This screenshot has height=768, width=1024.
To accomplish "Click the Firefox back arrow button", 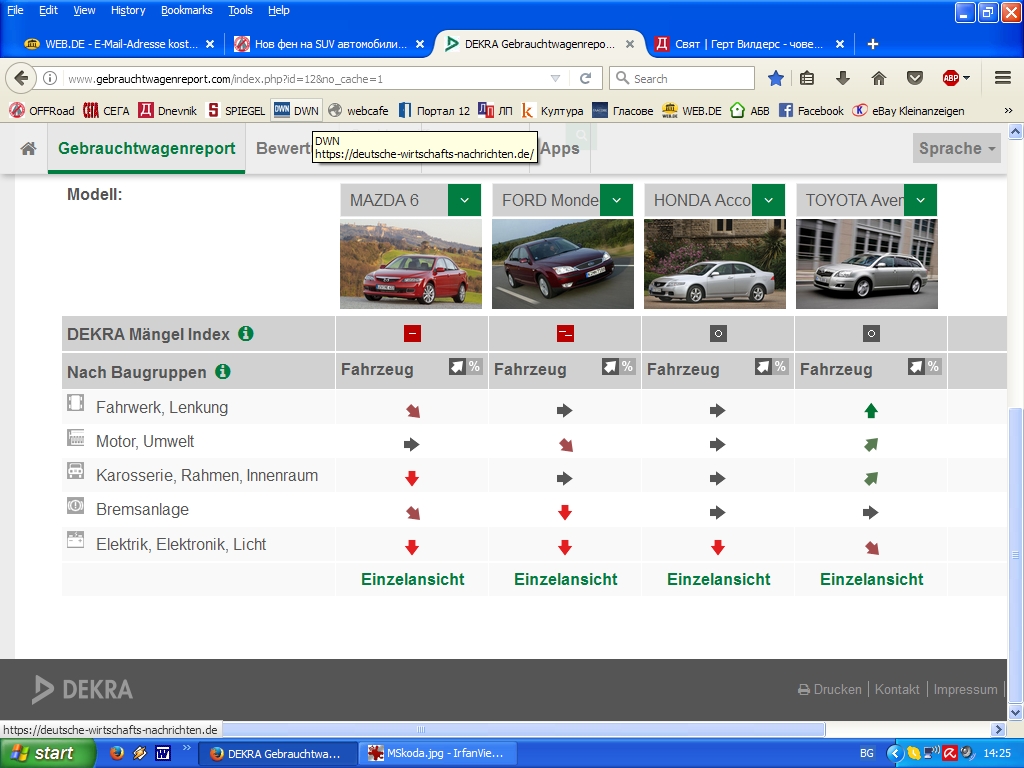I will [22, 78].
